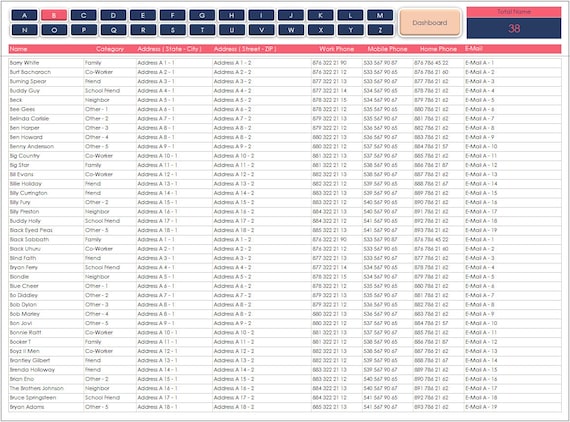Image resolution: width=570 pixels, height=422 pixels.
Task: Click the Category column header
Action: point(110,49)
